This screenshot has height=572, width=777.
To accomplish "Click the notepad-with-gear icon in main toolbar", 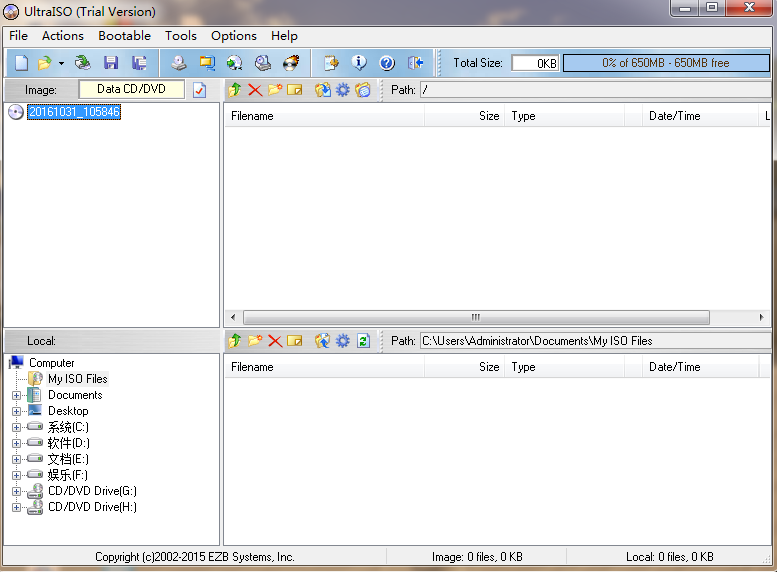I will tap(331, 63).
